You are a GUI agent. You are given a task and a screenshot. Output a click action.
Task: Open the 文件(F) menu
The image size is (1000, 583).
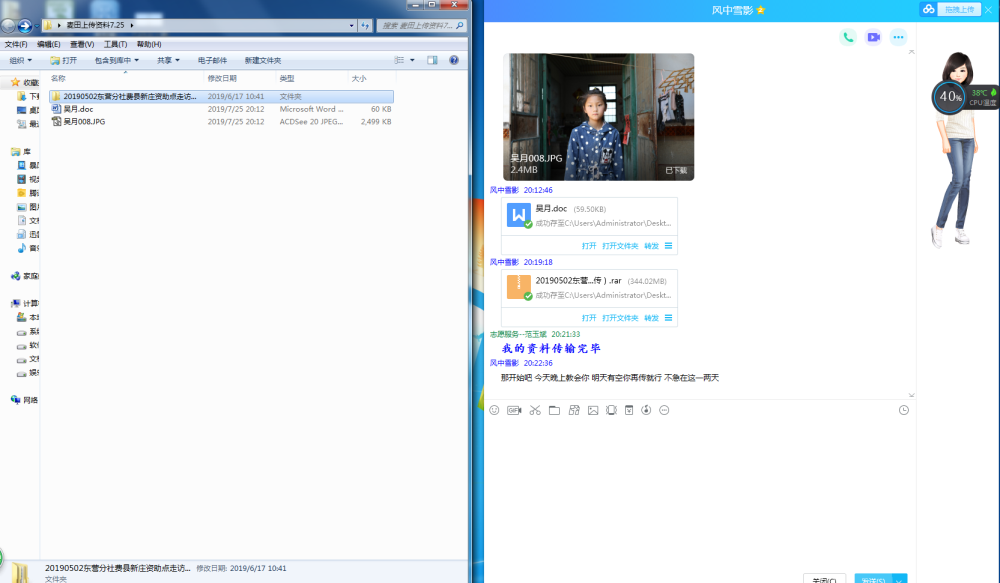point(16,44)
